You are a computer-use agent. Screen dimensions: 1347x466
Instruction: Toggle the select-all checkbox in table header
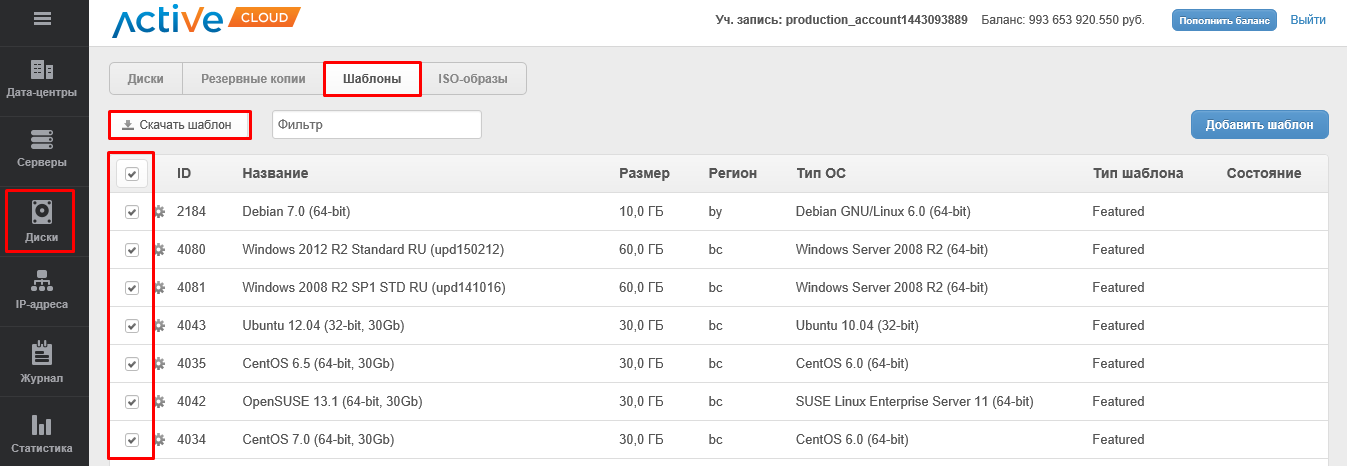[x=132, y=174]
